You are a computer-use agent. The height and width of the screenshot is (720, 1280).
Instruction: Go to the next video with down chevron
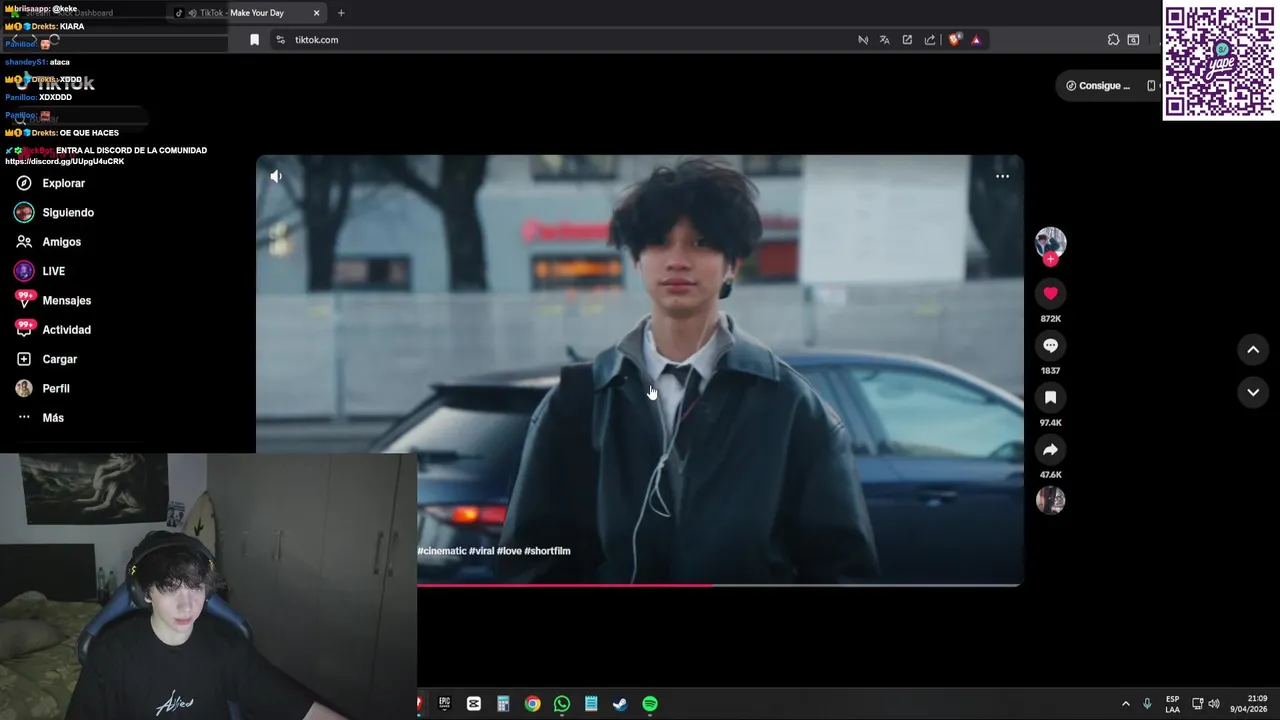[1253, 392]
